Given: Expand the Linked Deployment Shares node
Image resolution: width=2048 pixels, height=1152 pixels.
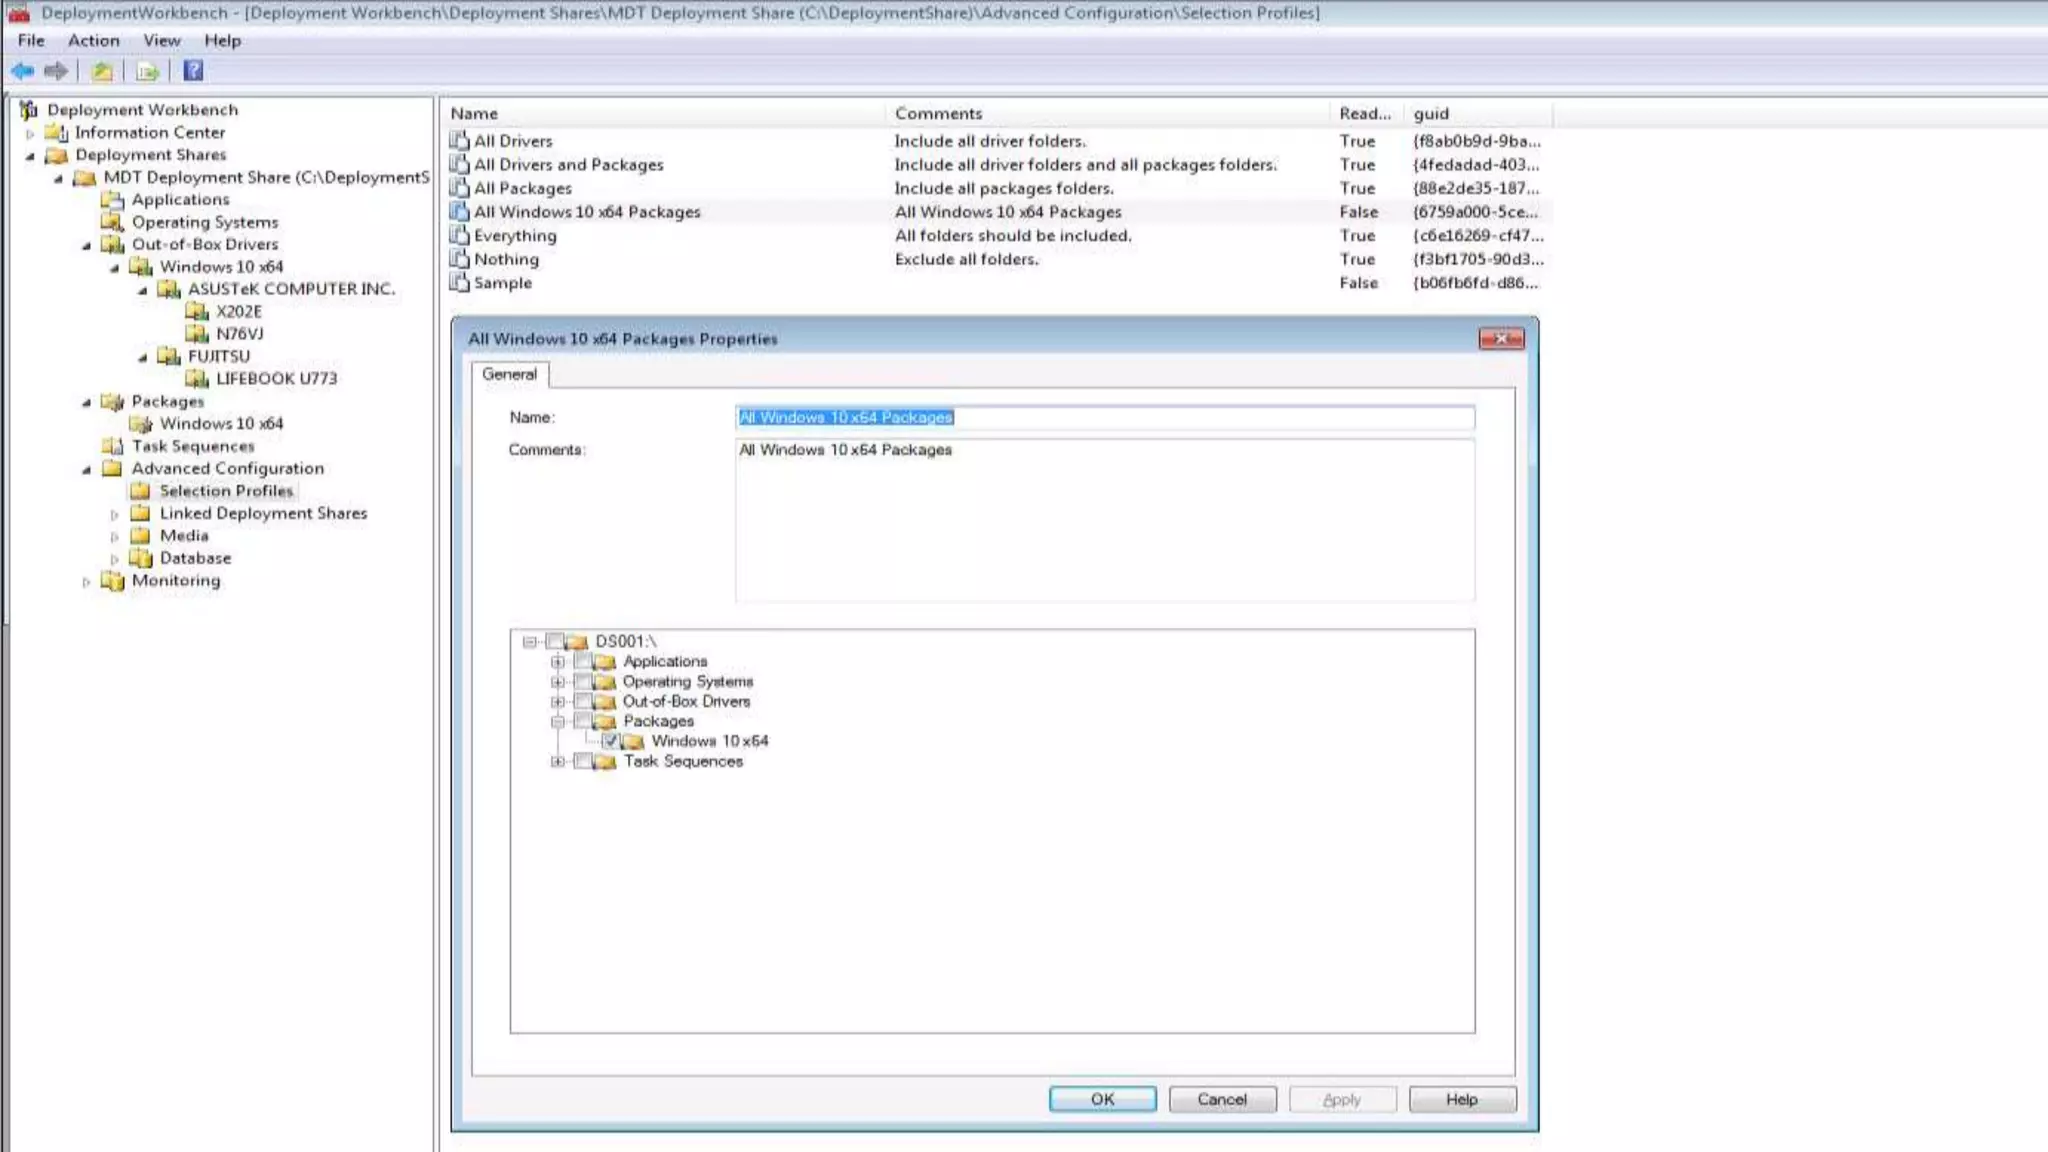Looking at the screenshot, I should [x=114, y=514].
